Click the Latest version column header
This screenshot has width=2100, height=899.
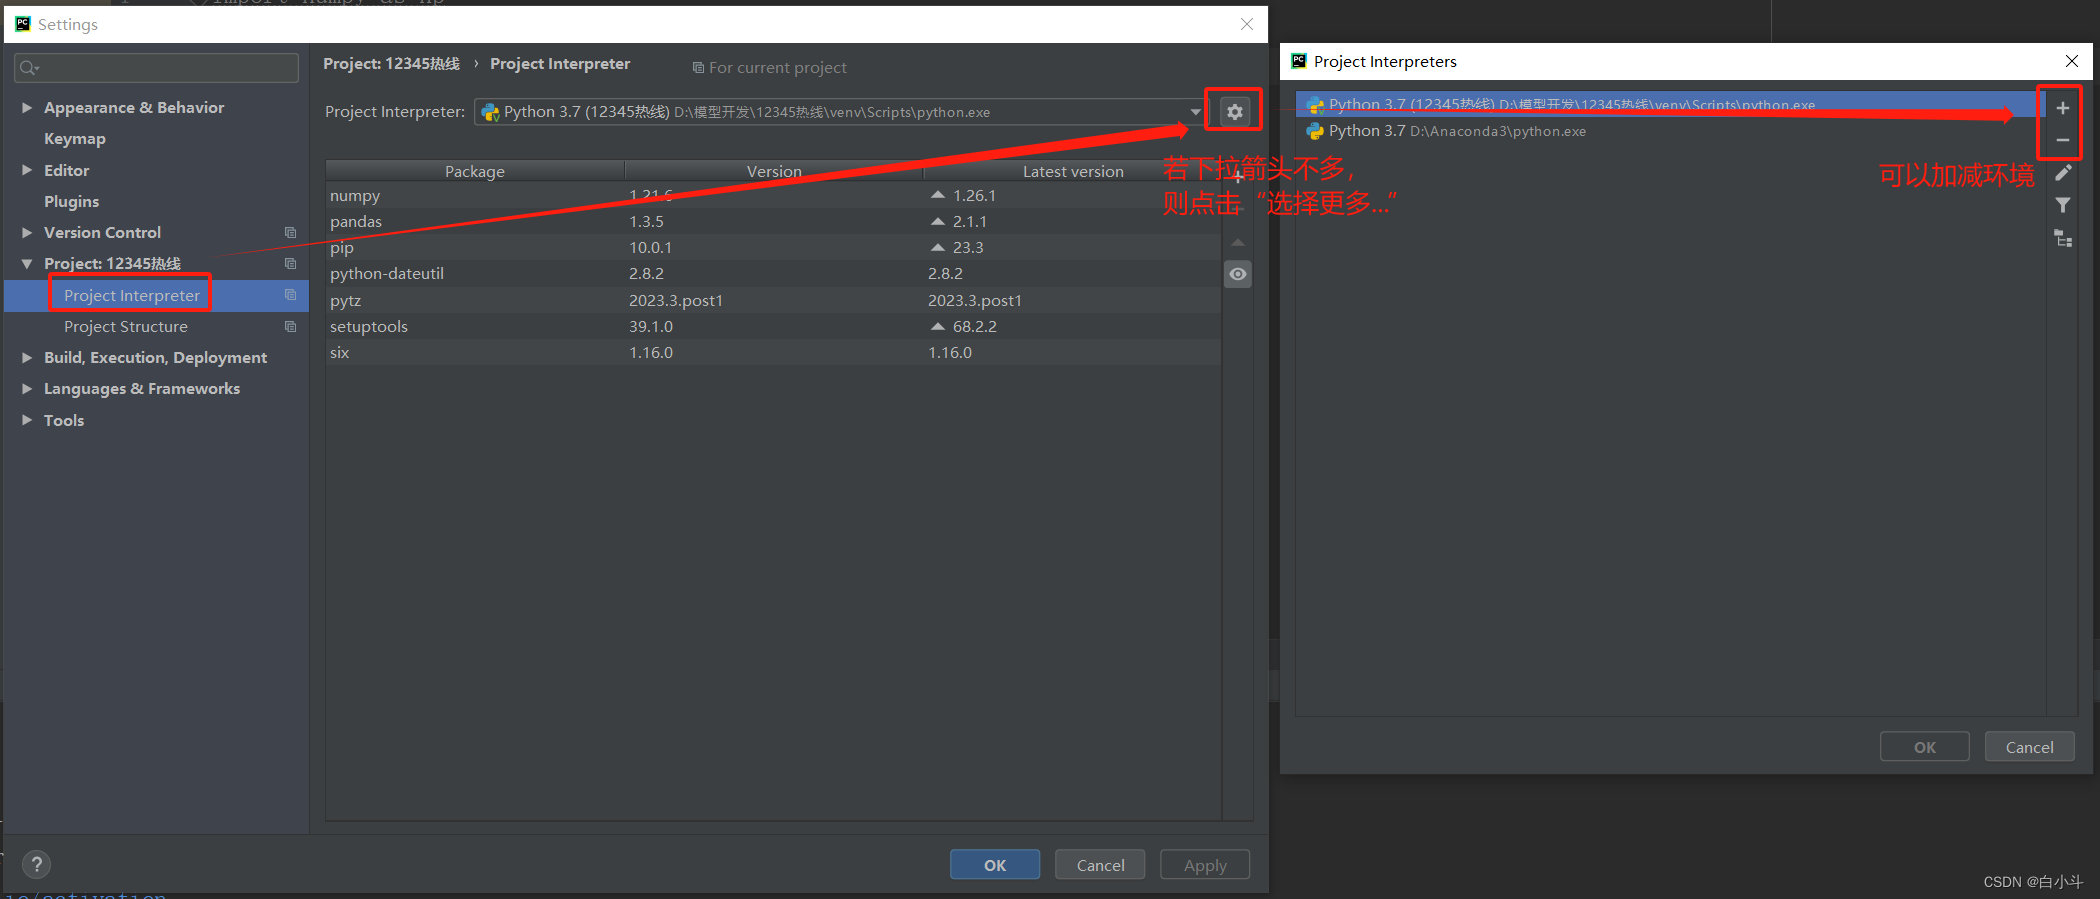coord(1073,171)
